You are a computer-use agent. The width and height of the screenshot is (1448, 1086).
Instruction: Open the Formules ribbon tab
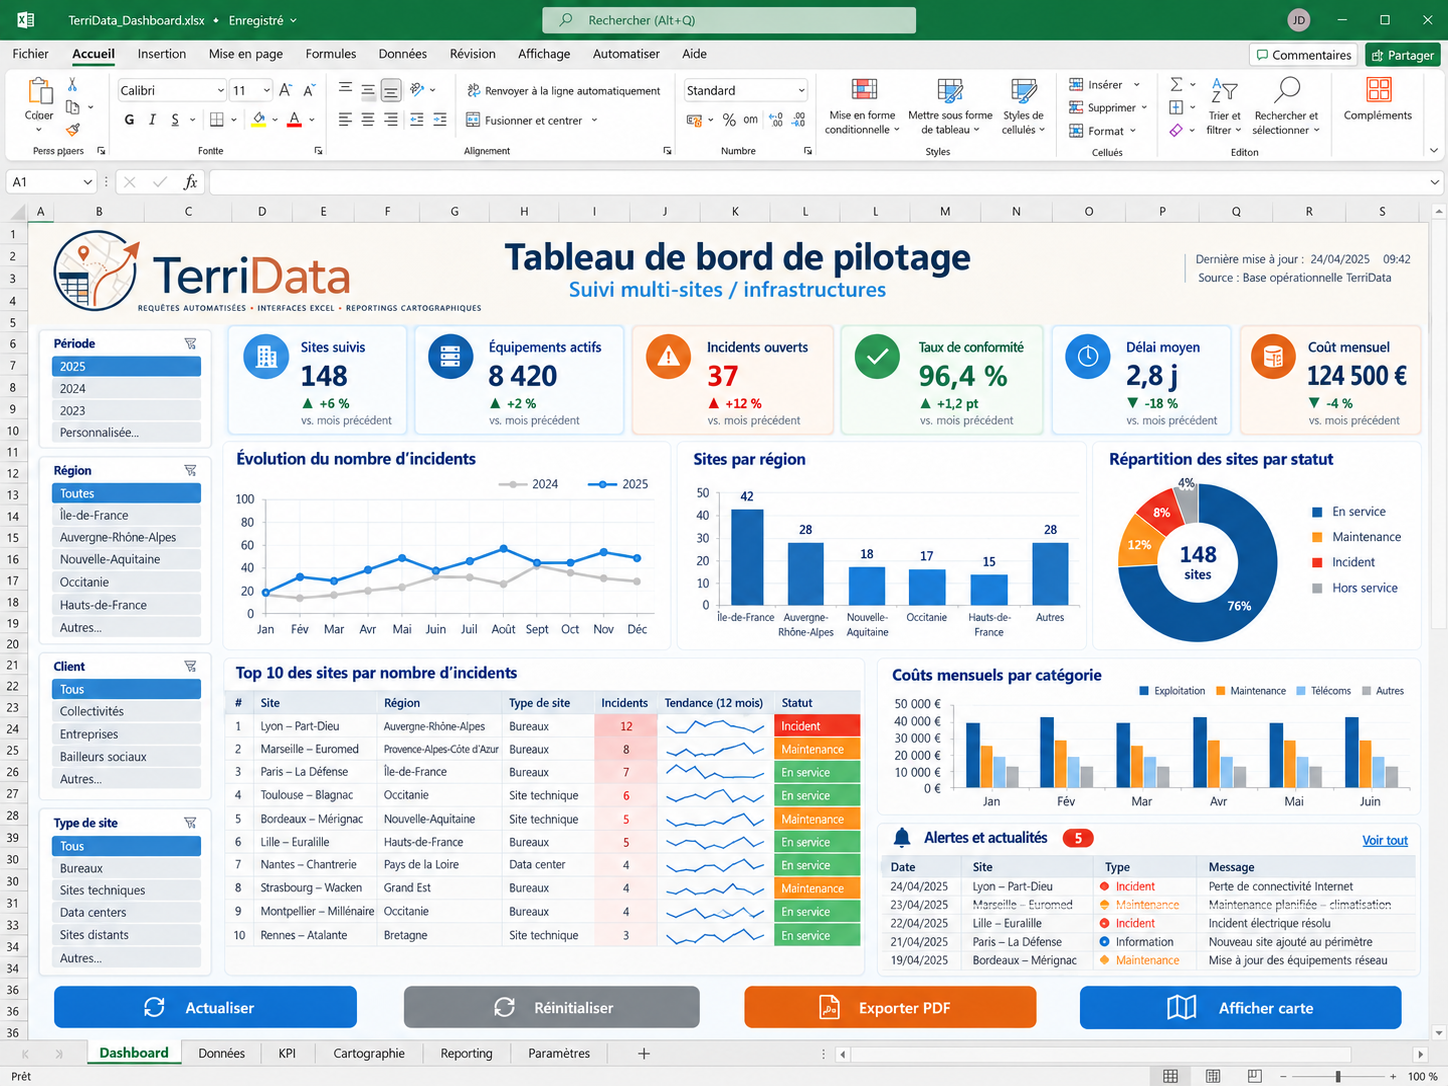[331, 54]
